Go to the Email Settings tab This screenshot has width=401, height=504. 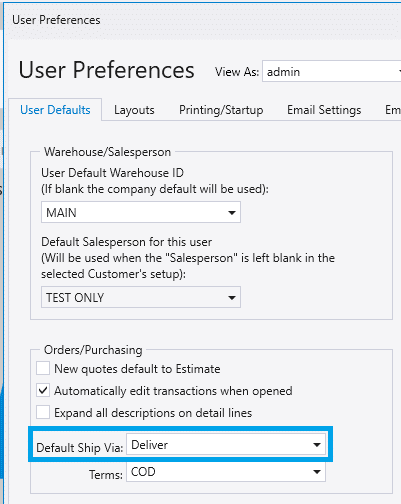click(x=324, y=110)
